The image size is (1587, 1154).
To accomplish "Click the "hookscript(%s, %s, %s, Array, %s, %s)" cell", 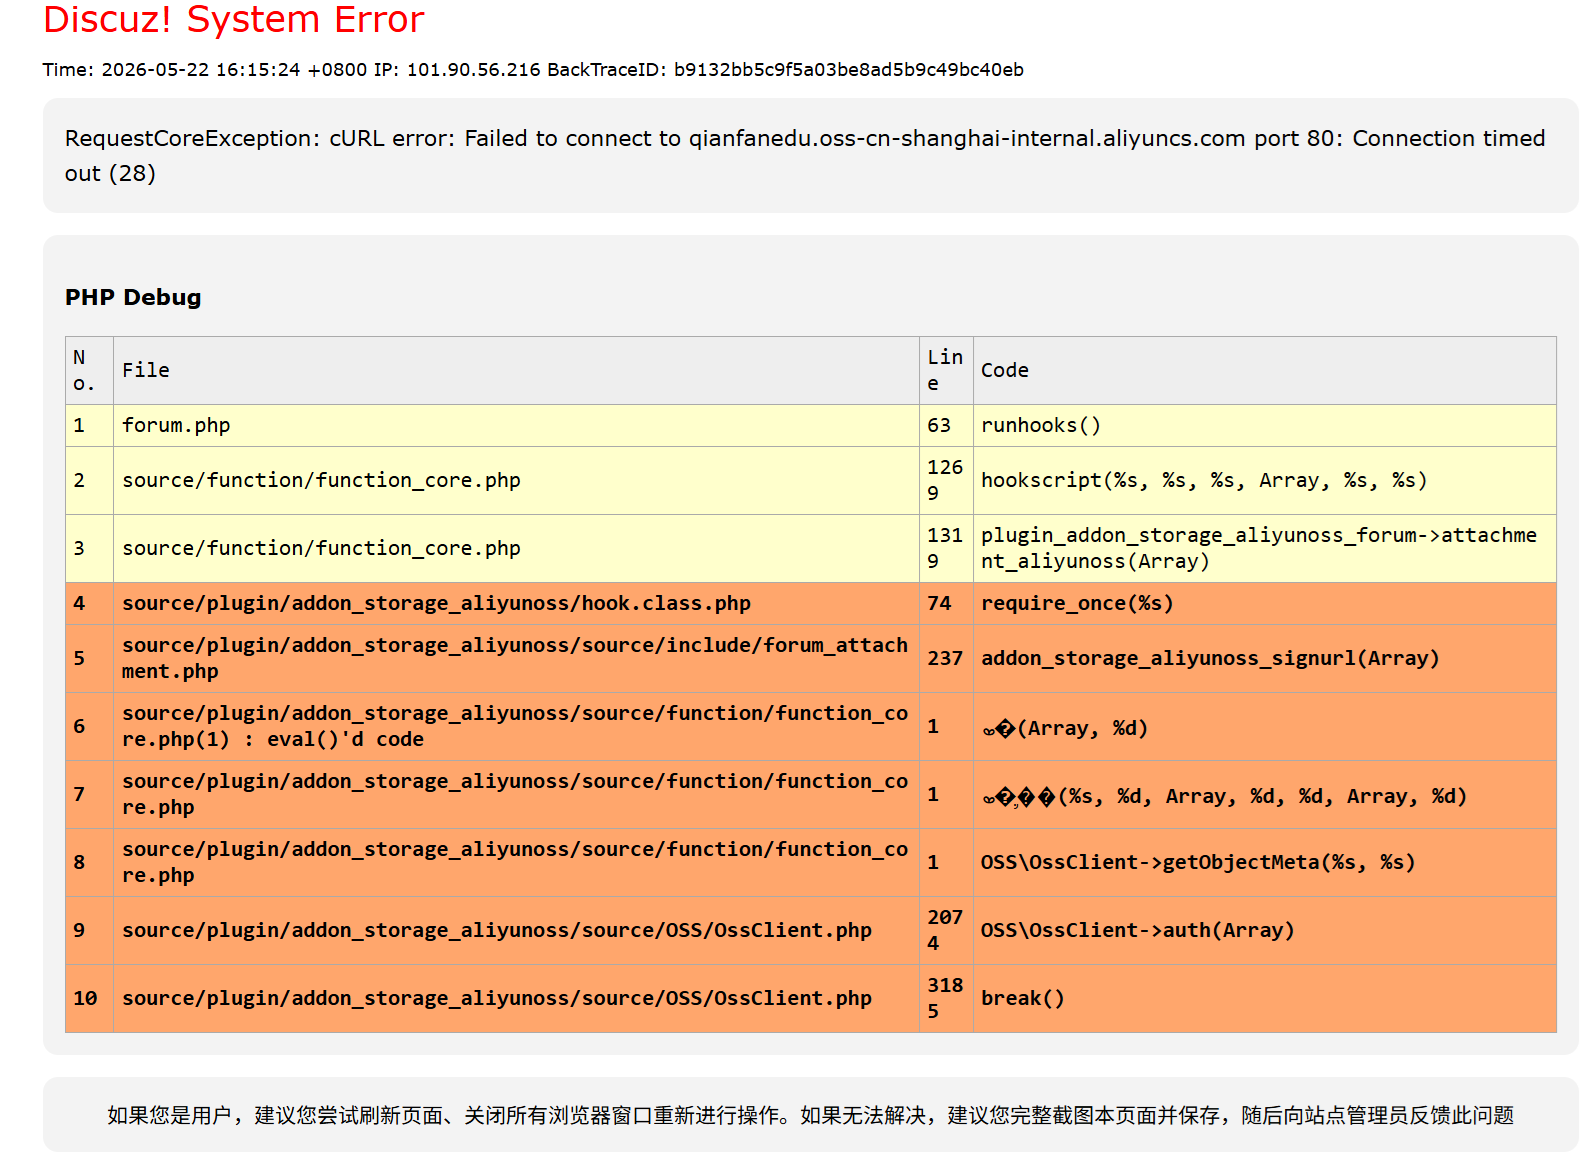I will pos(1265,481).
